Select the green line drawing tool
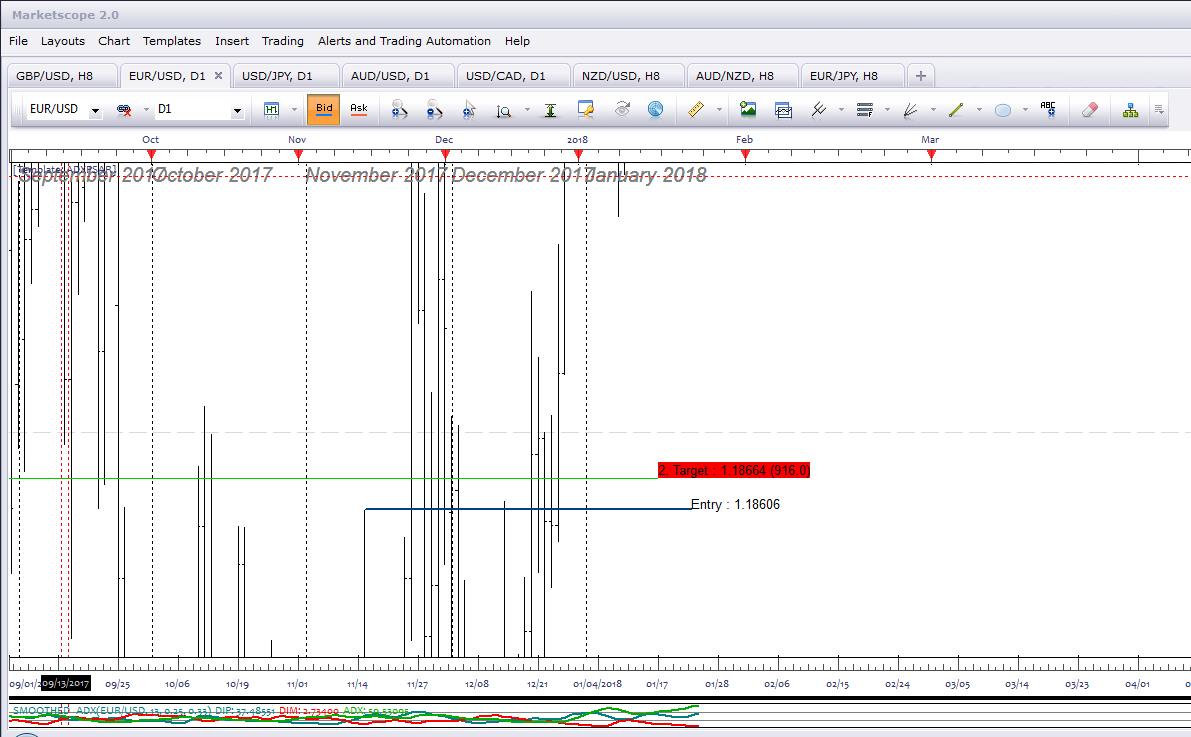The image size is (1191, 737). (x=956, y=110)
